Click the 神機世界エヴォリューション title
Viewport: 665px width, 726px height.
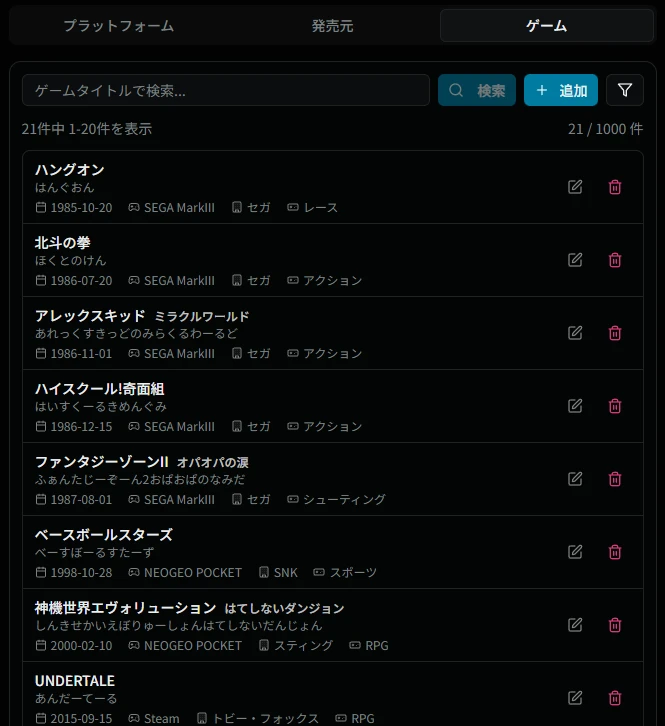click(x=125, y=608)
